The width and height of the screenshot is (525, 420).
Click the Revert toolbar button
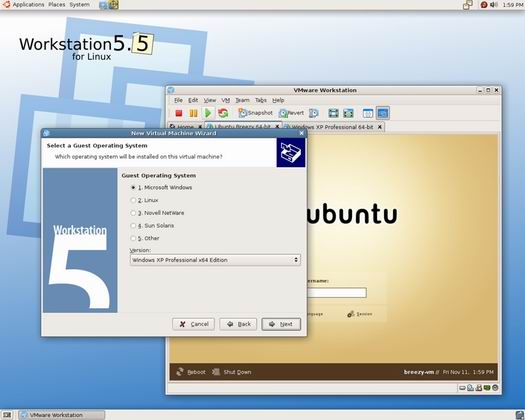[x=292, y=113]
